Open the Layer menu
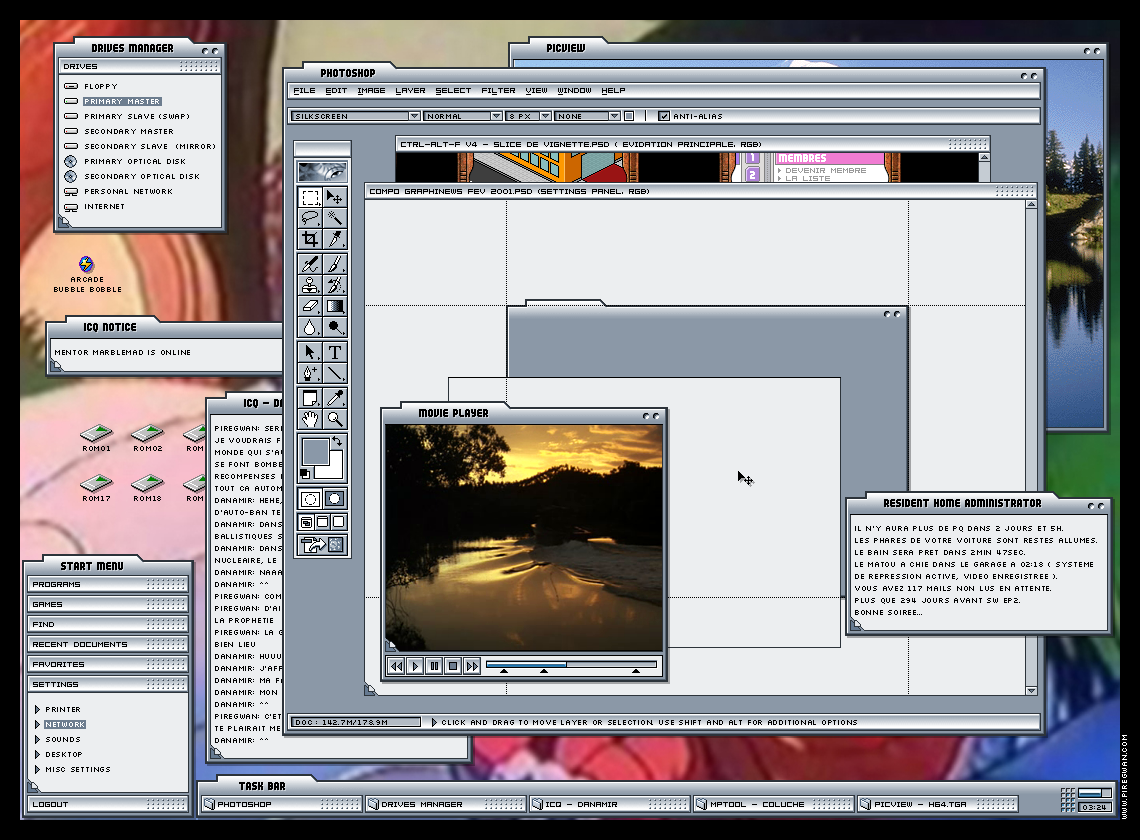Image resolution: width=1140 pixels, height=840 pixels. (410, 90)
